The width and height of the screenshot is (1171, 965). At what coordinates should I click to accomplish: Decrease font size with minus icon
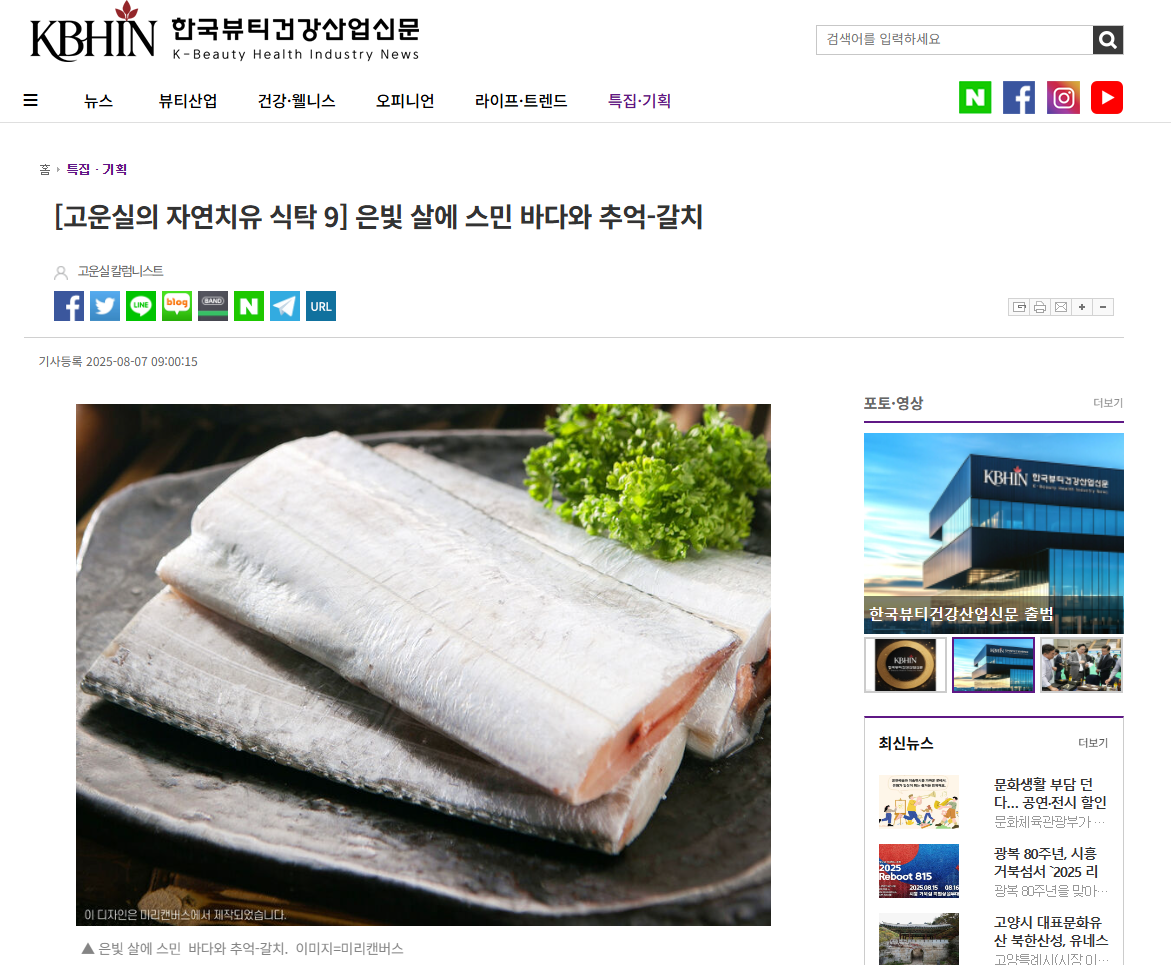pos(1103,307)
